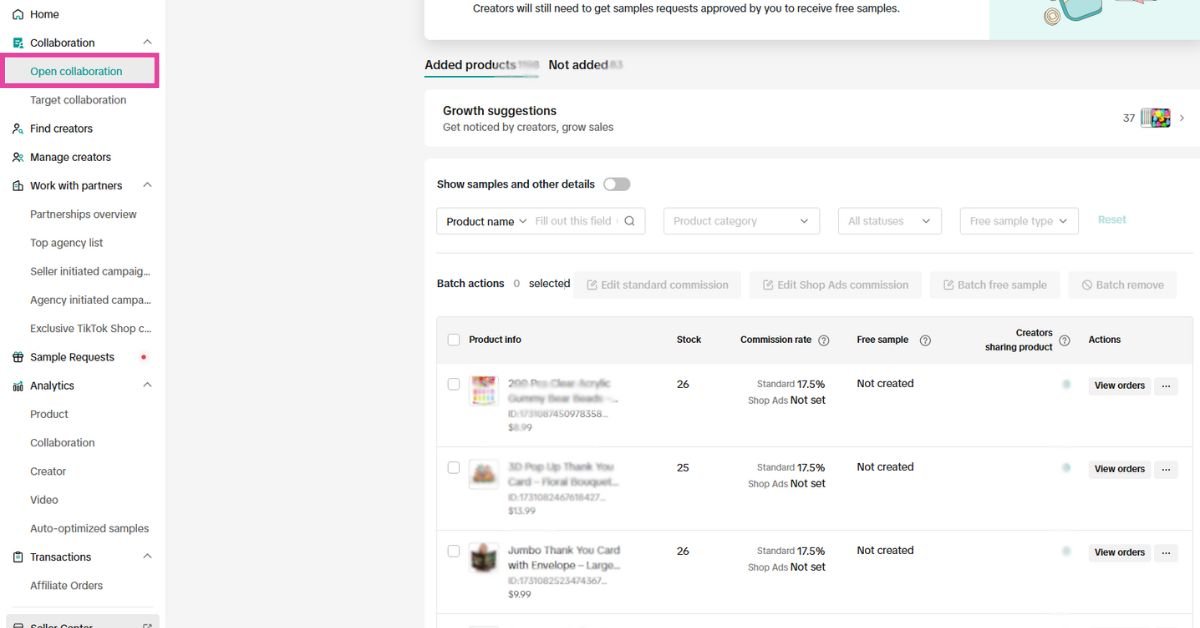
Task: Open more options for the Gummy Bear Beads row
Action: (x=1166, y=386)
